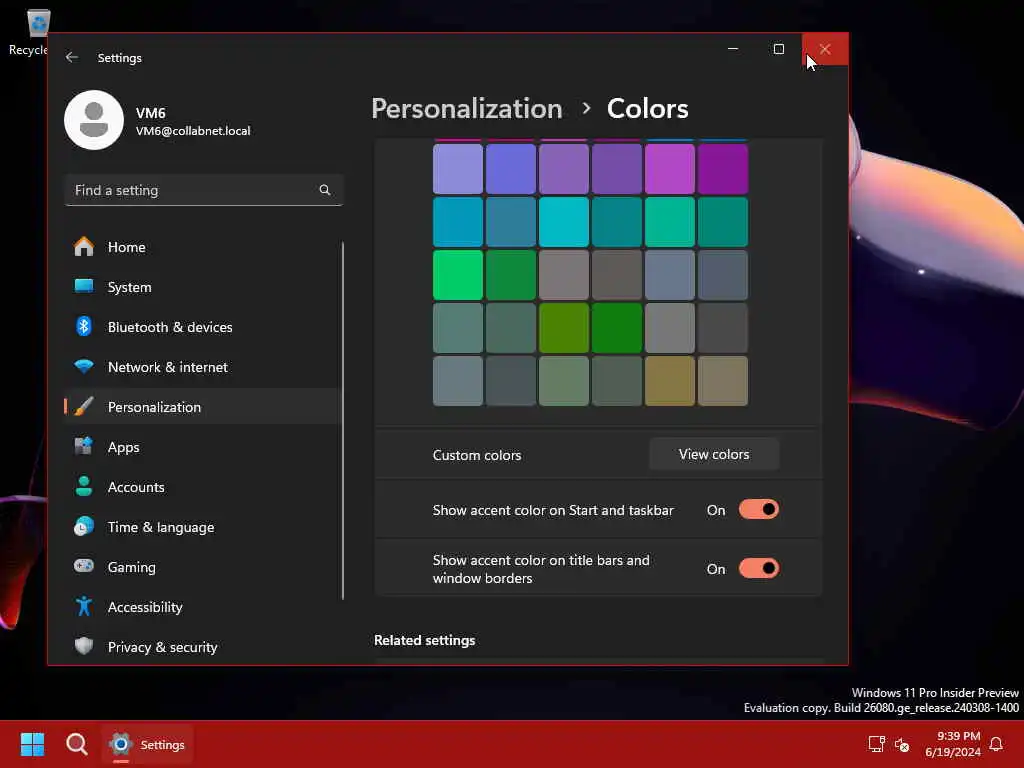The width and height of the screenshot is (1024, 768).
Task: Click the VM6@collabnet.local account text
Action: point(193,131)
